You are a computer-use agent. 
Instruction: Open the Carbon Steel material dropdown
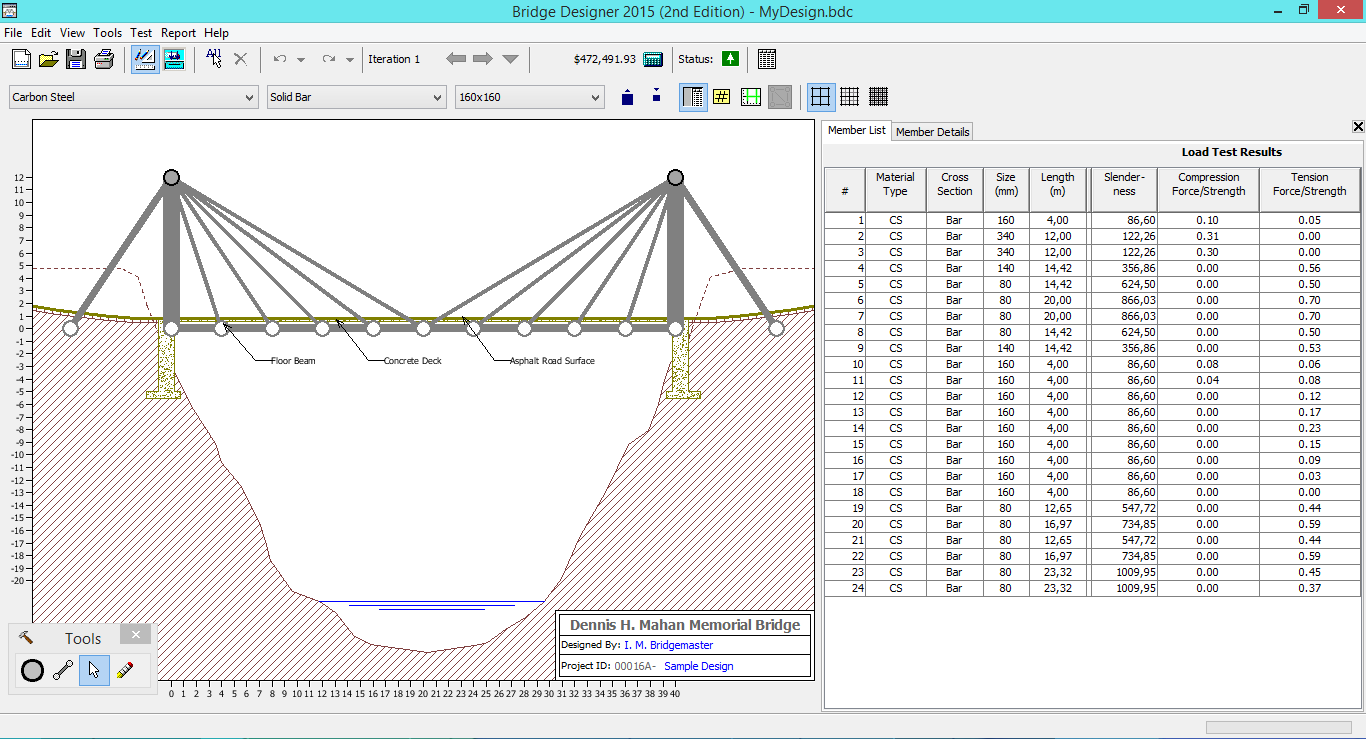point(248,96)
